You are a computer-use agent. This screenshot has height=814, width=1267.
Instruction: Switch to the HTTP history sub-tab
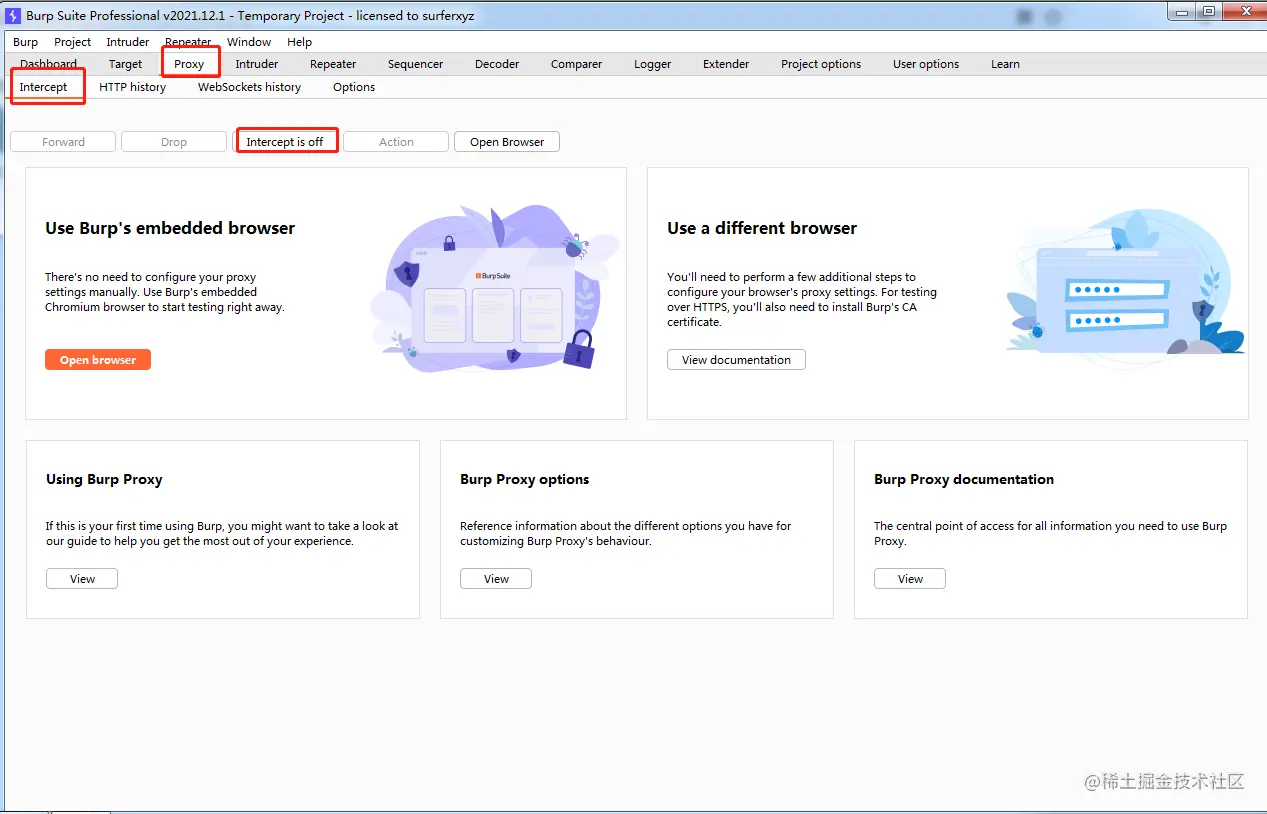(133, 87)
